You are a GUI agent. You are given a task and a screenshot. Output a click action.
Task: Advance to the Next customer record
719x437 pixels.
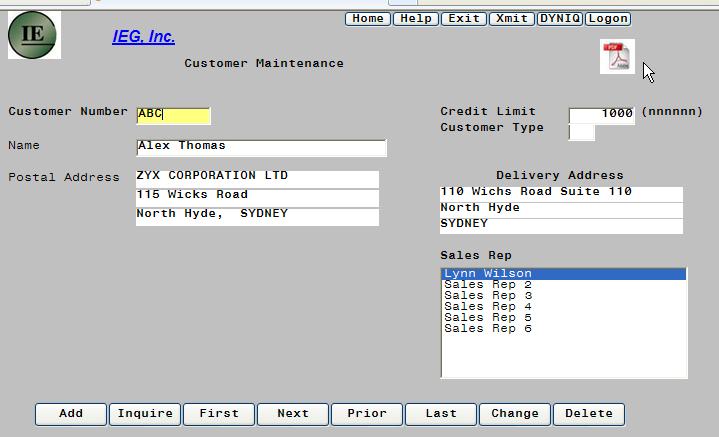293,414
